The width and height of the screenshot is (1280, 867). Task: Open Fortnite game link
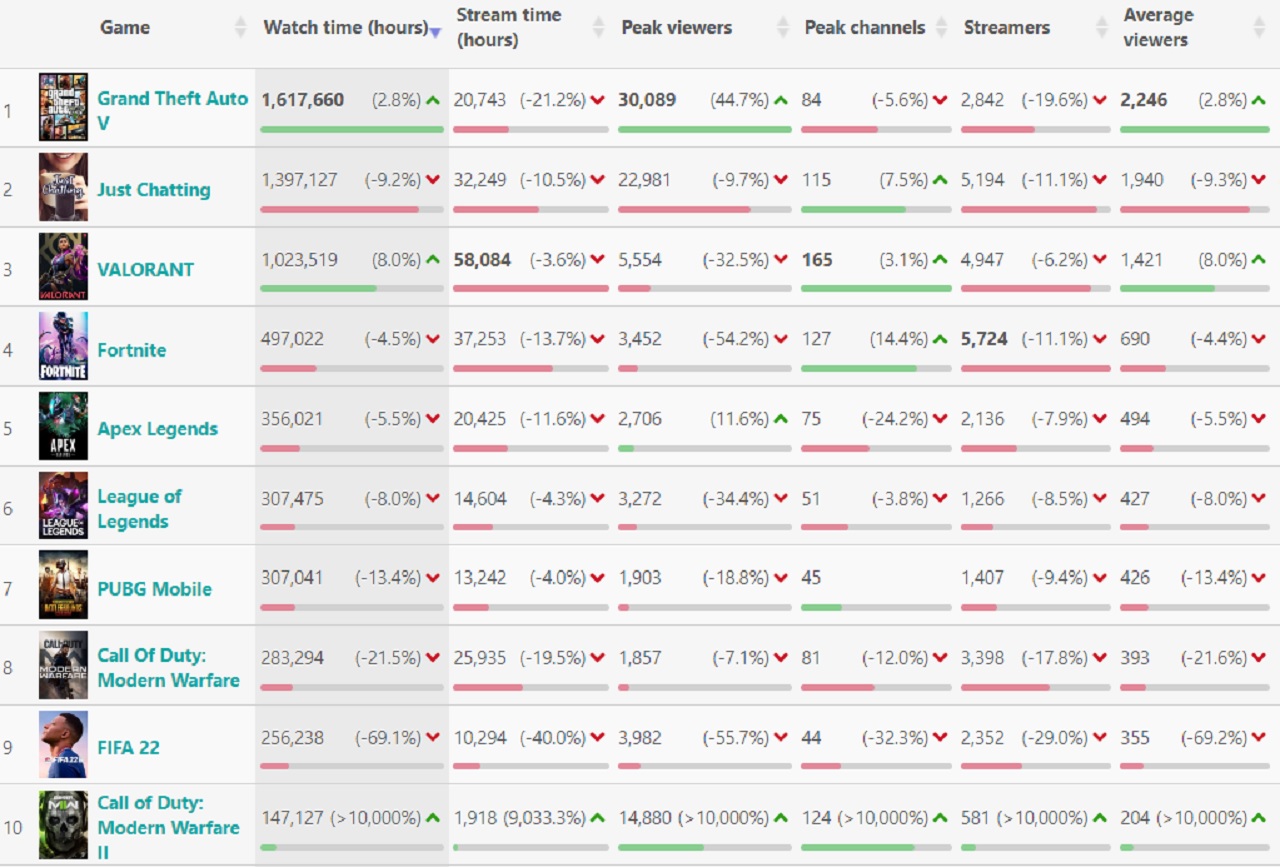click(x=132, y=350)
